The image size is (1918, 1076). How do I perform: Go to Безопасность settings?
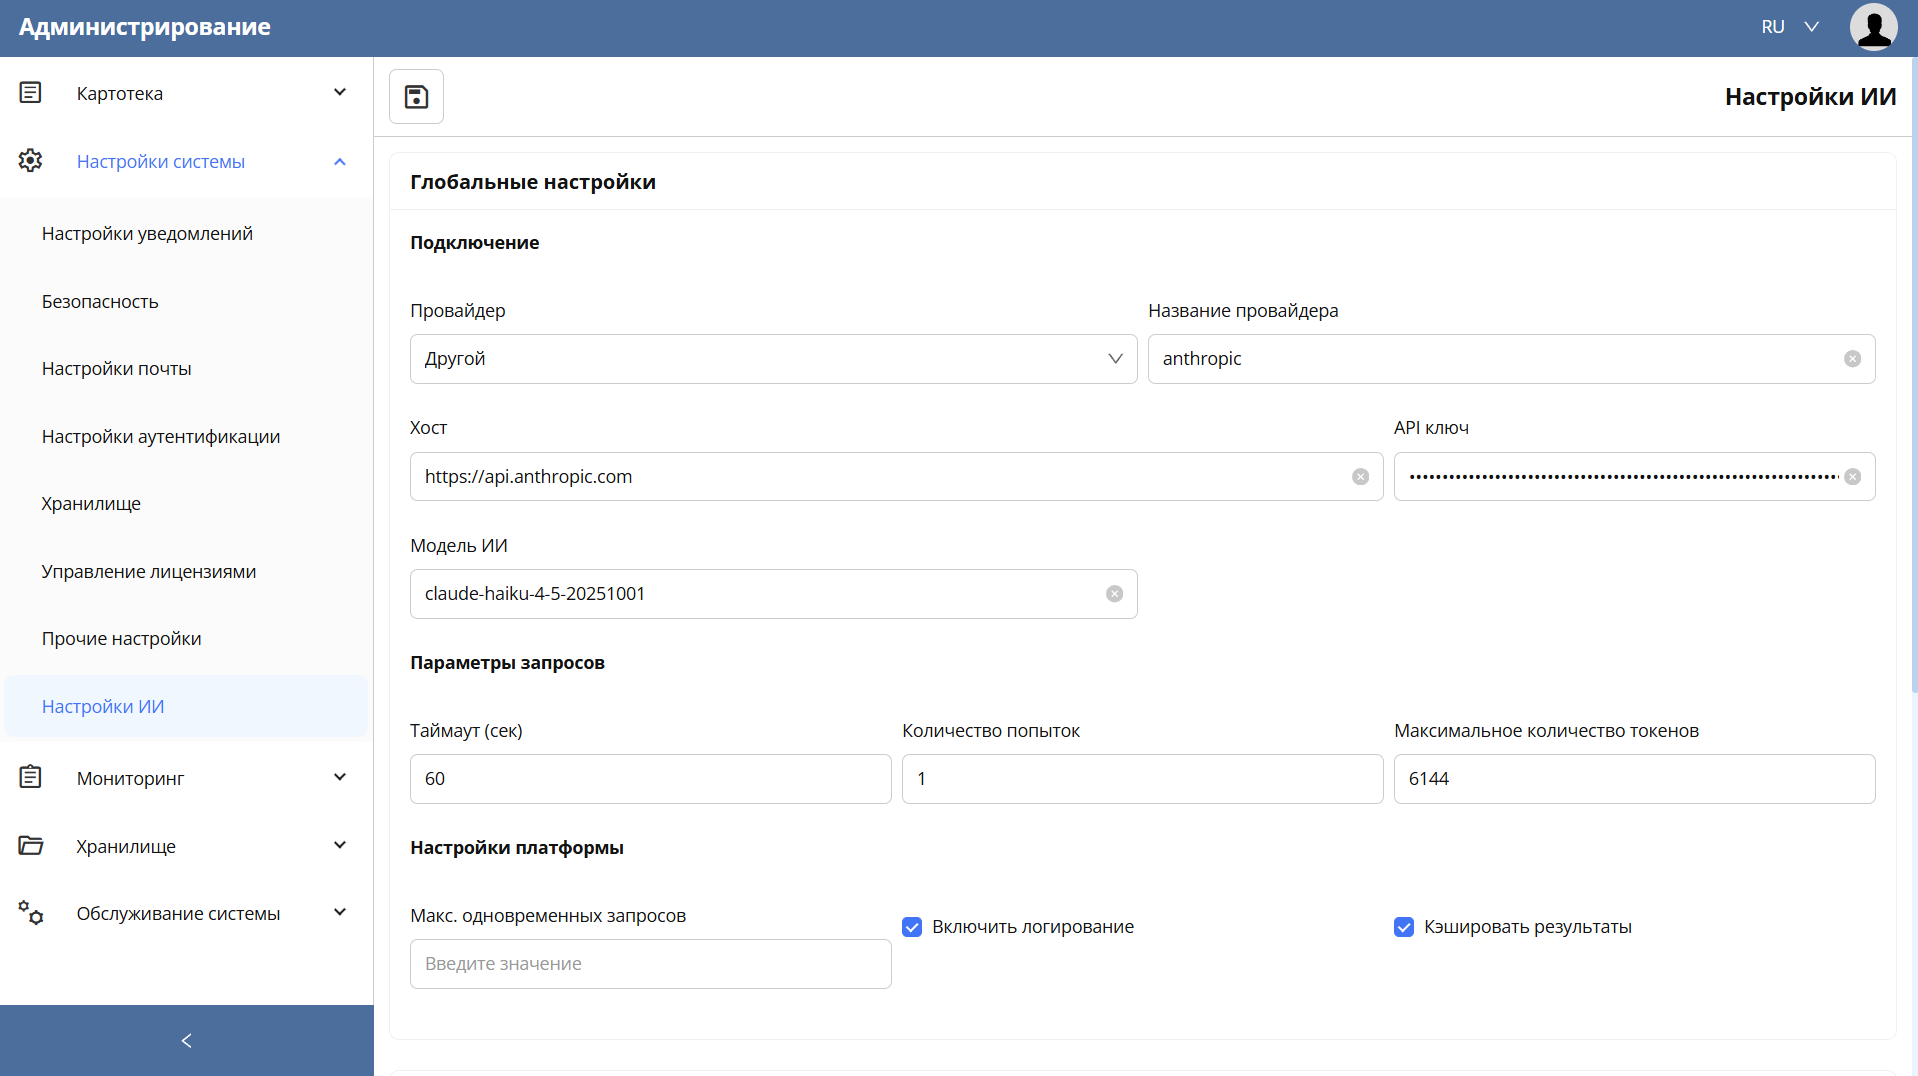click(x=100, y=302)
